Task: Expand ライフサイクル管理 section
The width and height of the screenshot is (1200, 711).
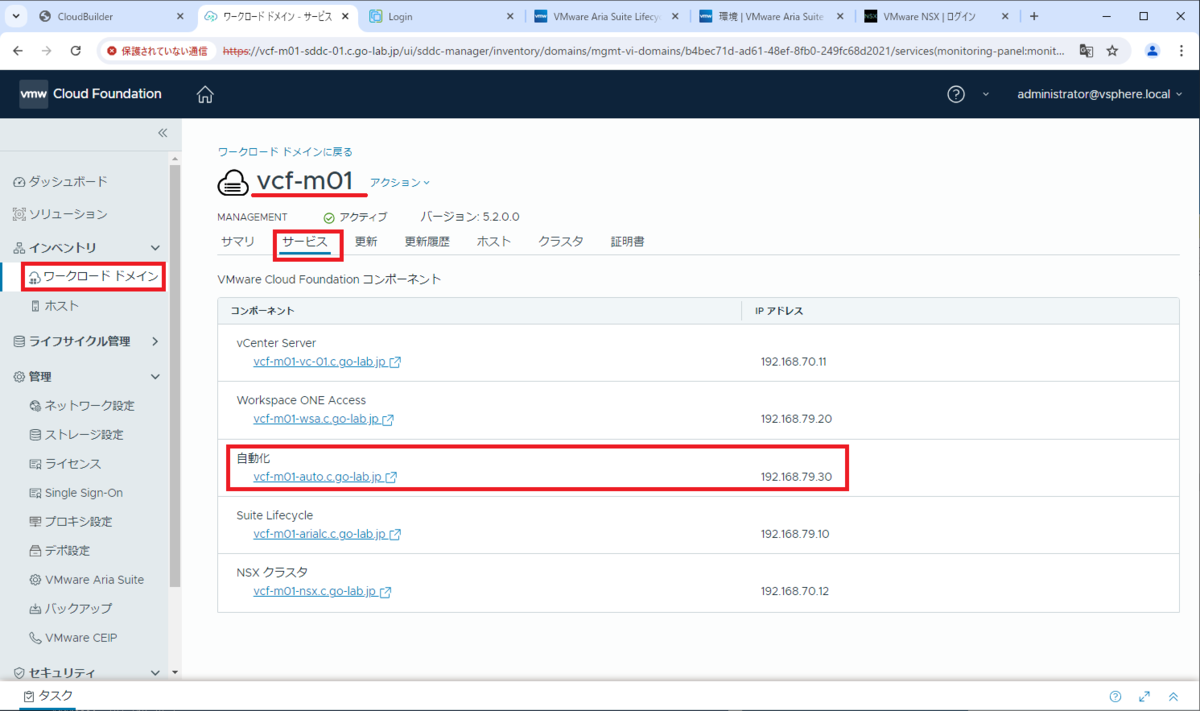Action: pos(155,341)
